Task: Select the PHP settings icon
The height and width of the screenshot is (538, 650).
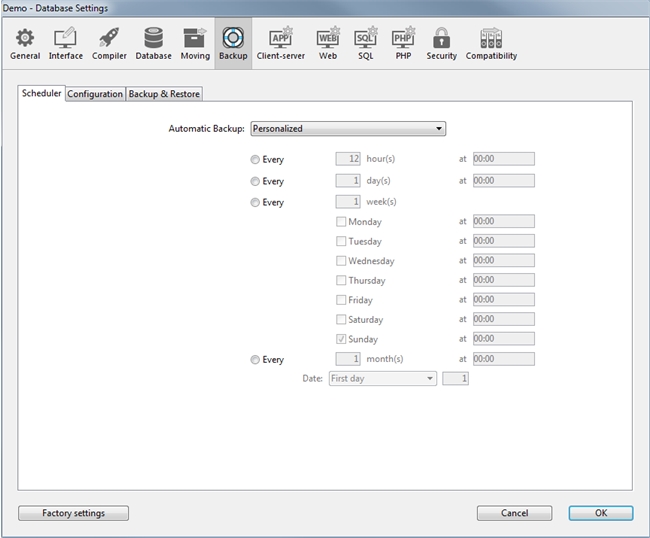Action: 403,43
